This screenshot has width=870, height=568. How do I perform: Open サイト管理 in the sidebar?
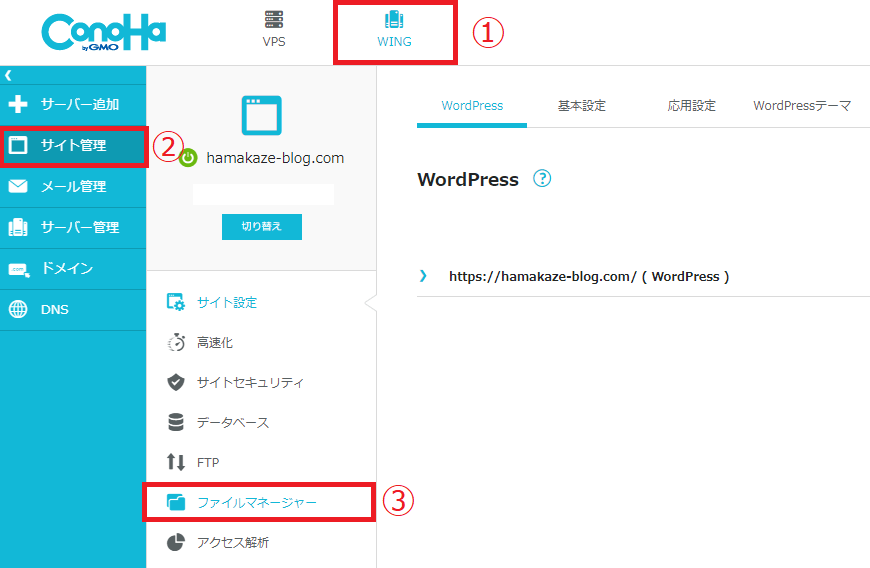tap(73, 146)
